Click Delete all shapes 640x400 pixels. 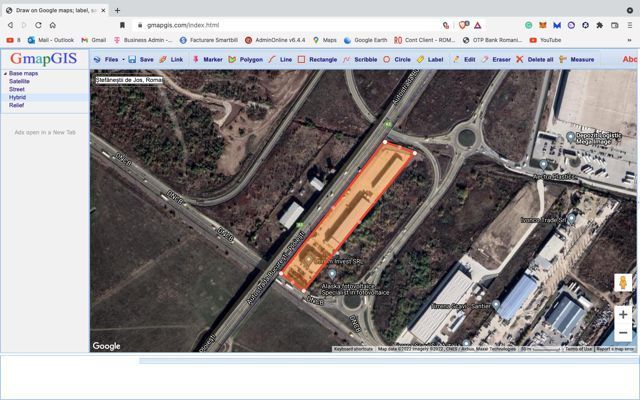pyautogui.click(x=534, y=60)
